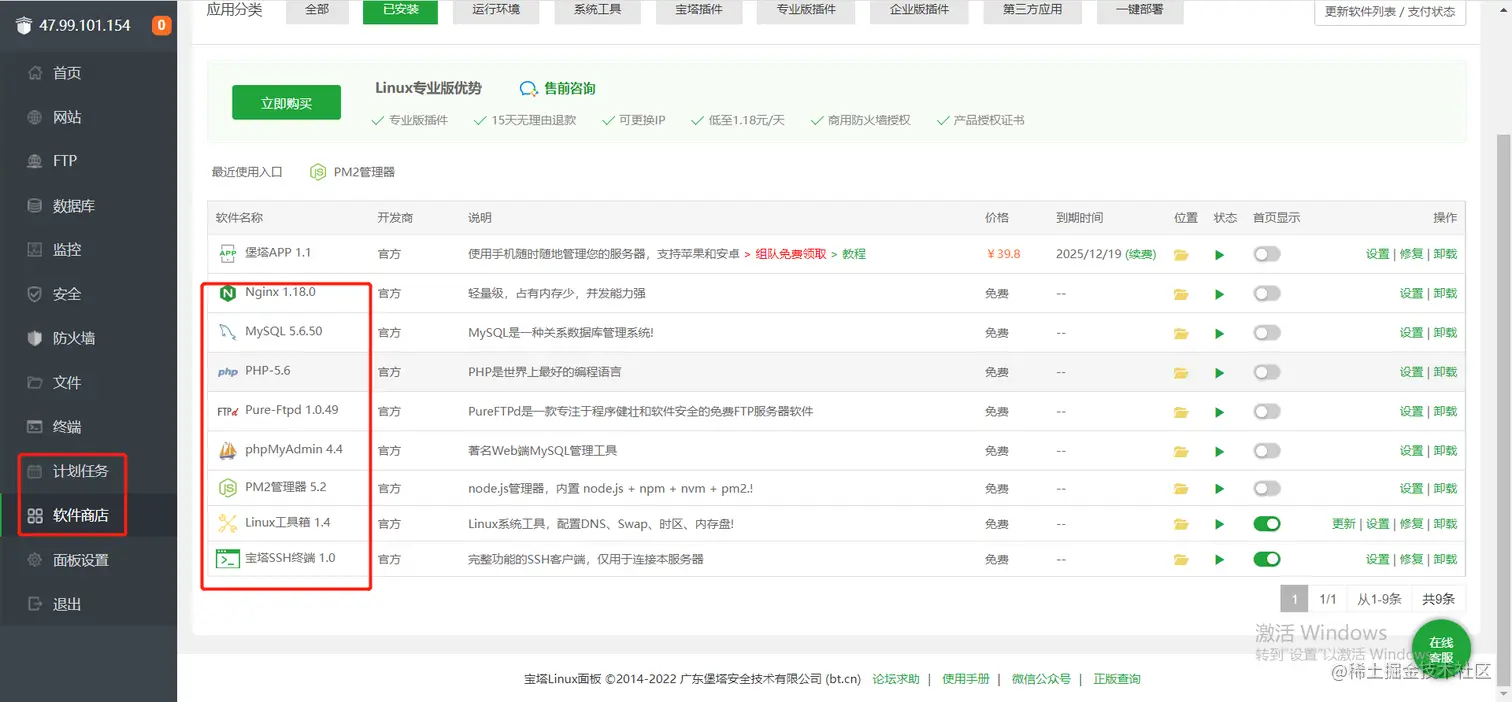
Task: Click the green status arrow for Nginx 1.18.0
Action: point(1219,294)
